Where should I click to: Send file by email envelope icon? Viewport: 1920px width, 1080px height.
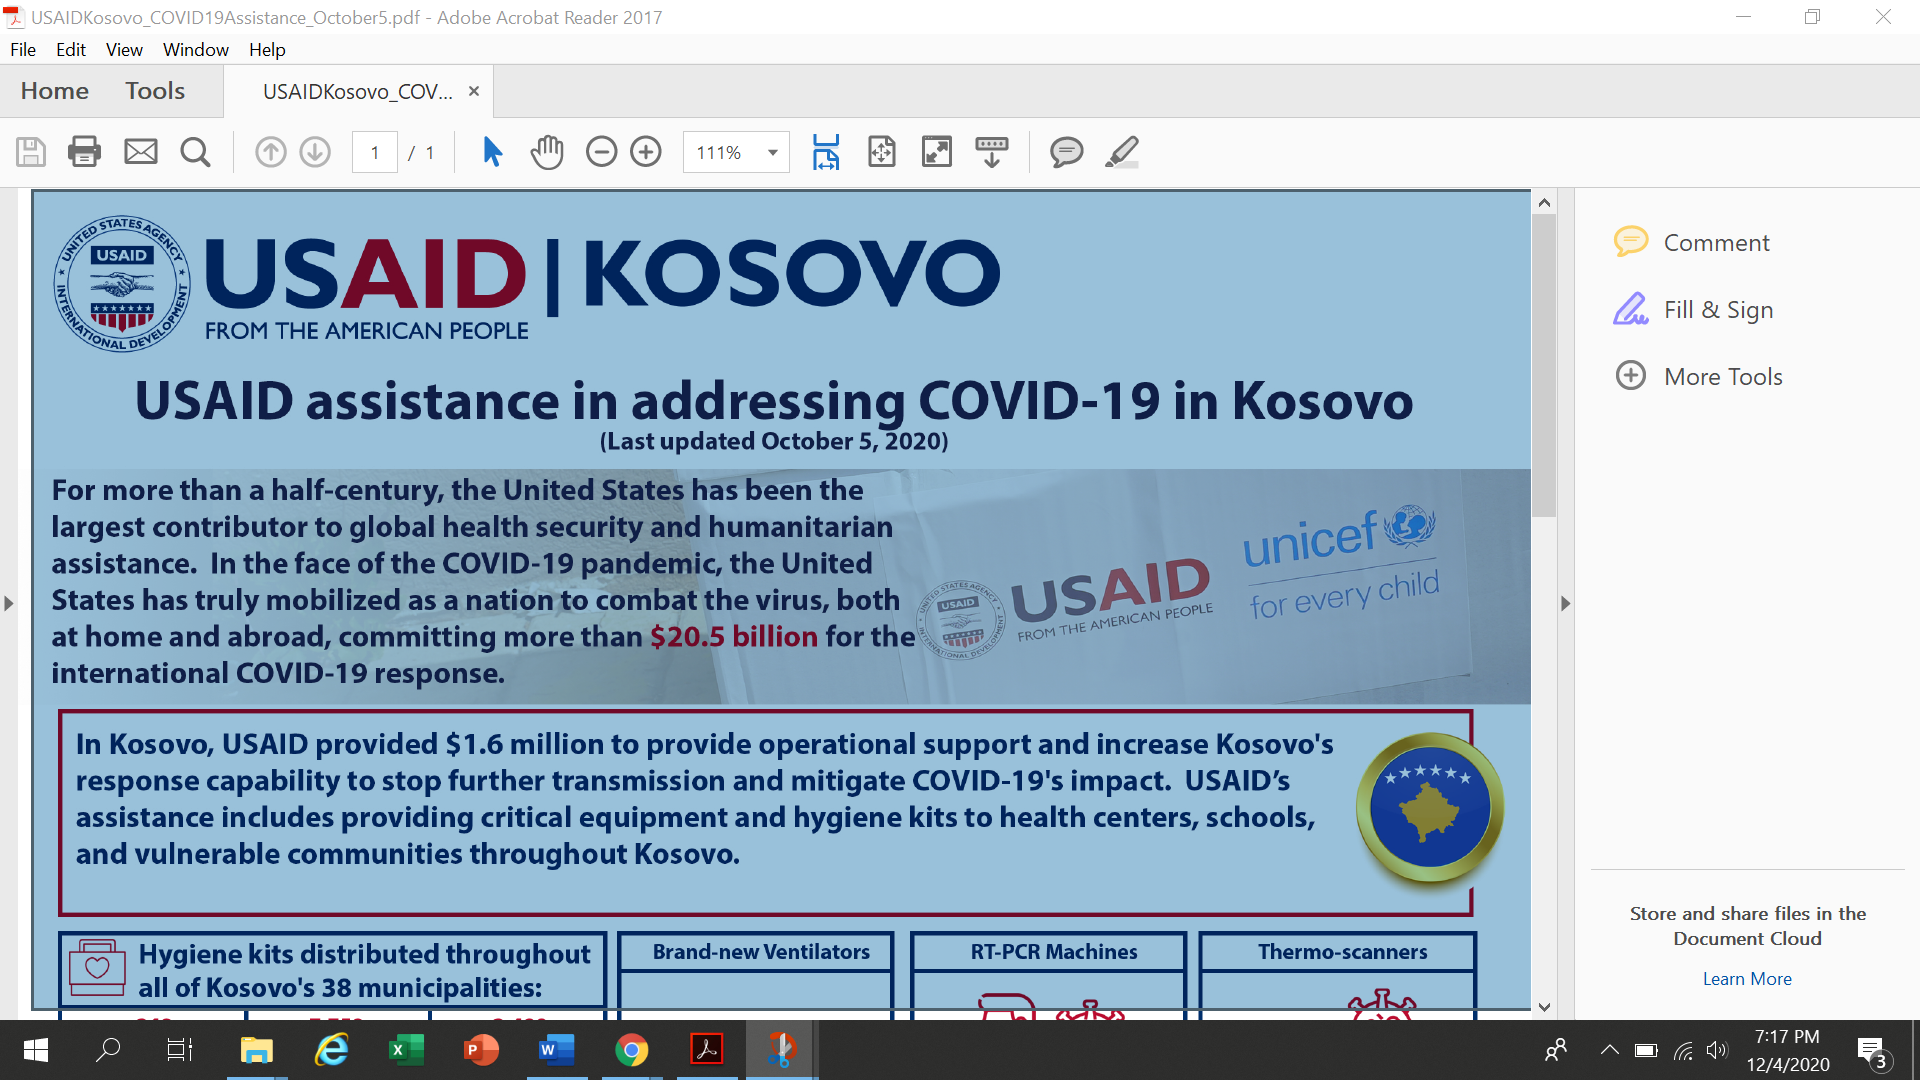(140, 152)
